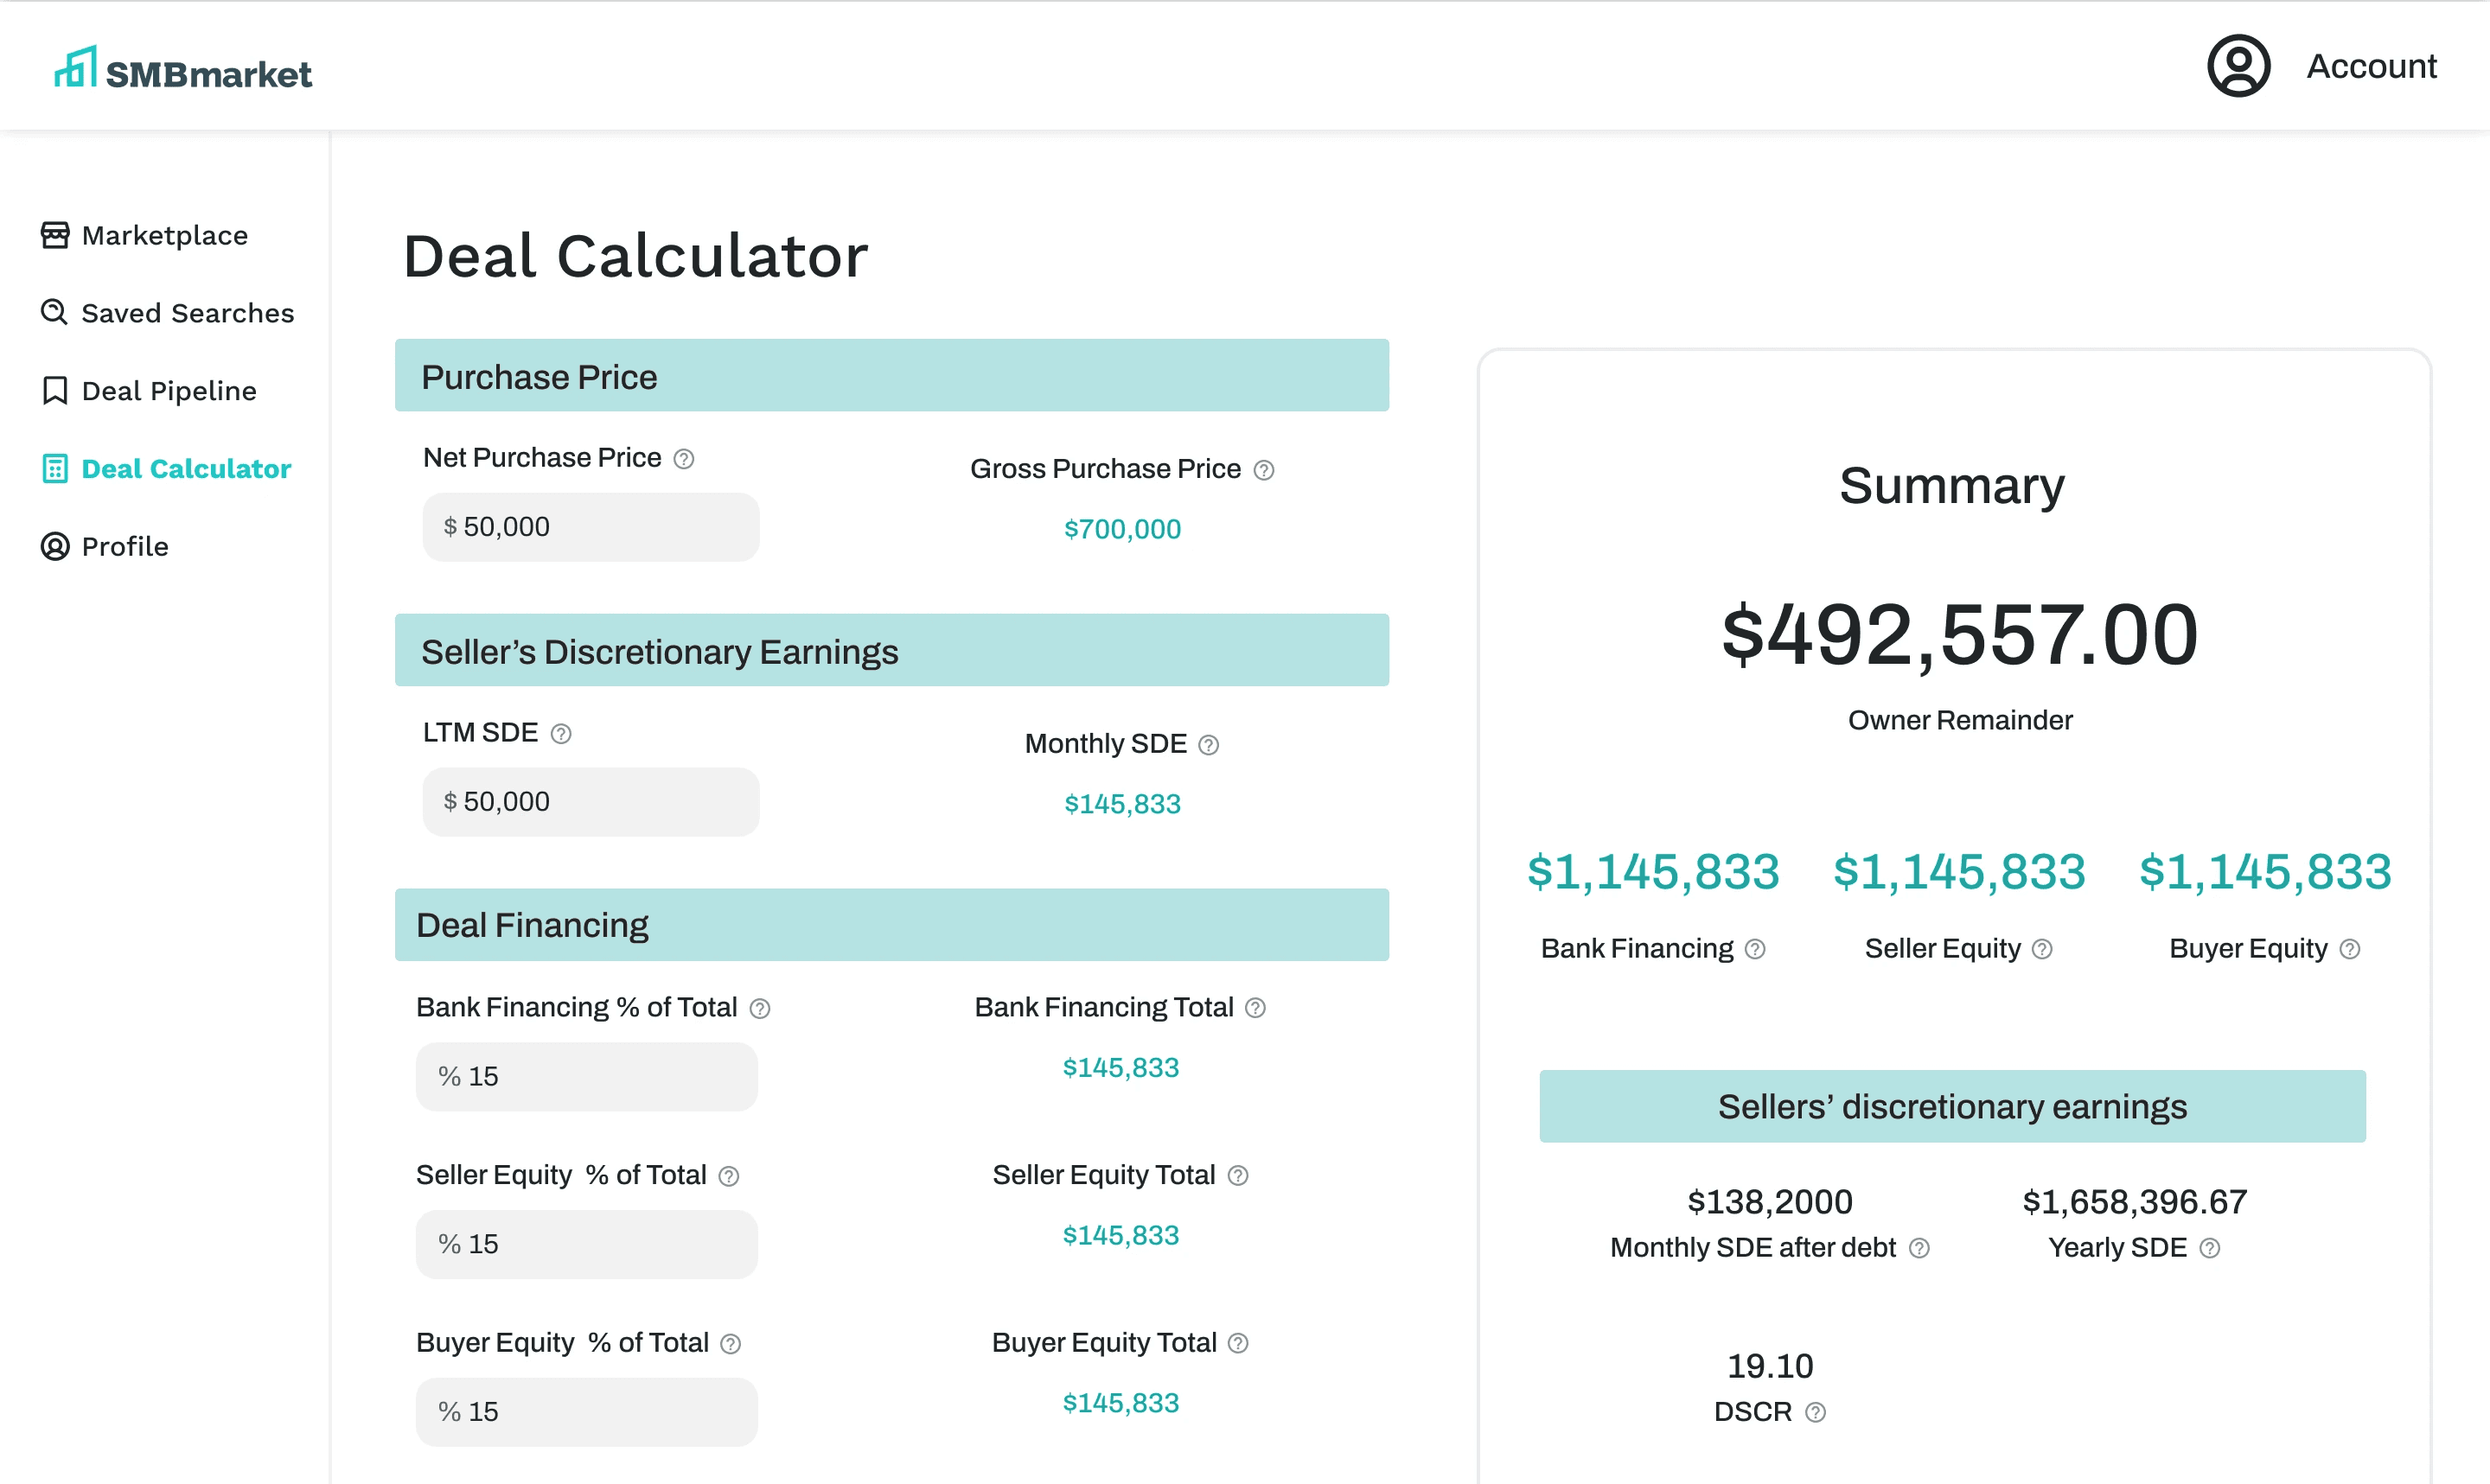This screenshot has height=1484, width=2490.
Task: Click the Yearly SDE help icon
Action: coord(2210,1248)
